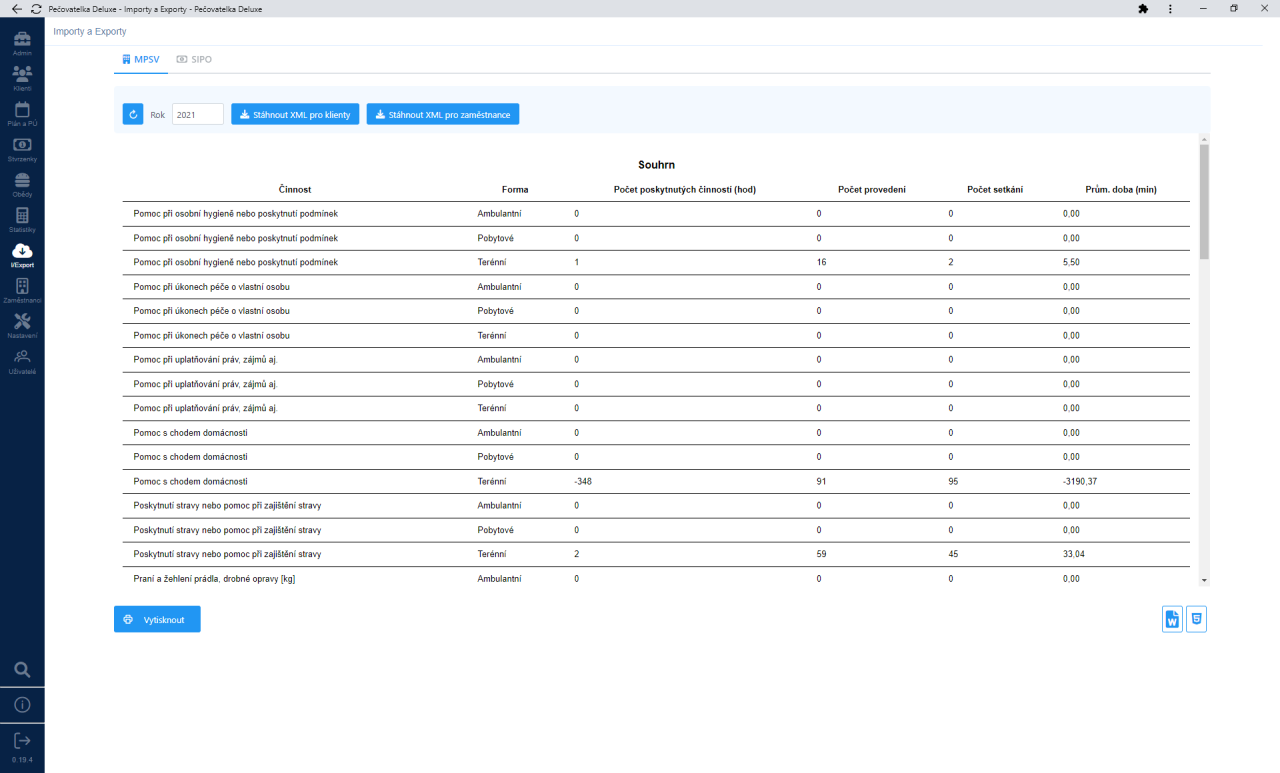The image size is (1280, 773).
Task: Open the Statistiky sidebar section
Action: click(x=22, y=220)
